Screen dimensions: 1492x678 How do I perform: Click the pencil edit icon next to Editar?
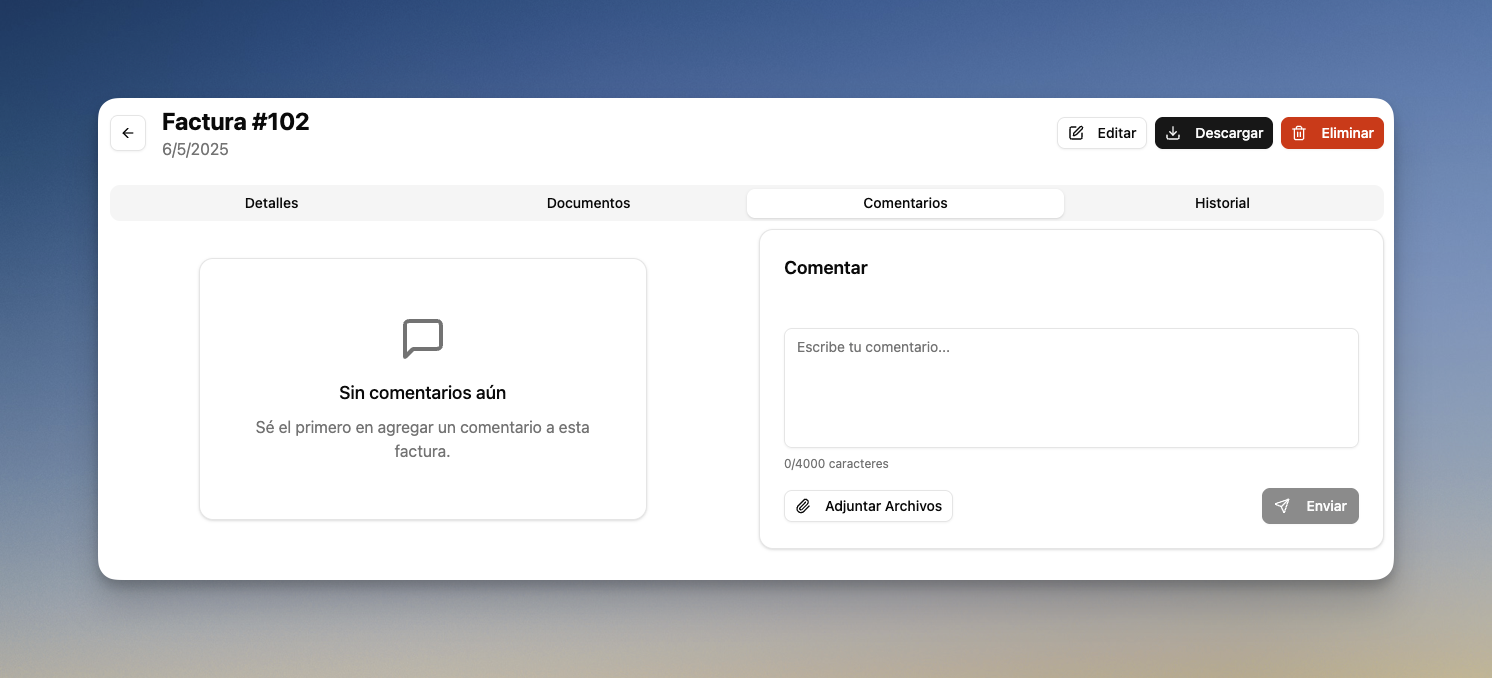coord(1076,132)
